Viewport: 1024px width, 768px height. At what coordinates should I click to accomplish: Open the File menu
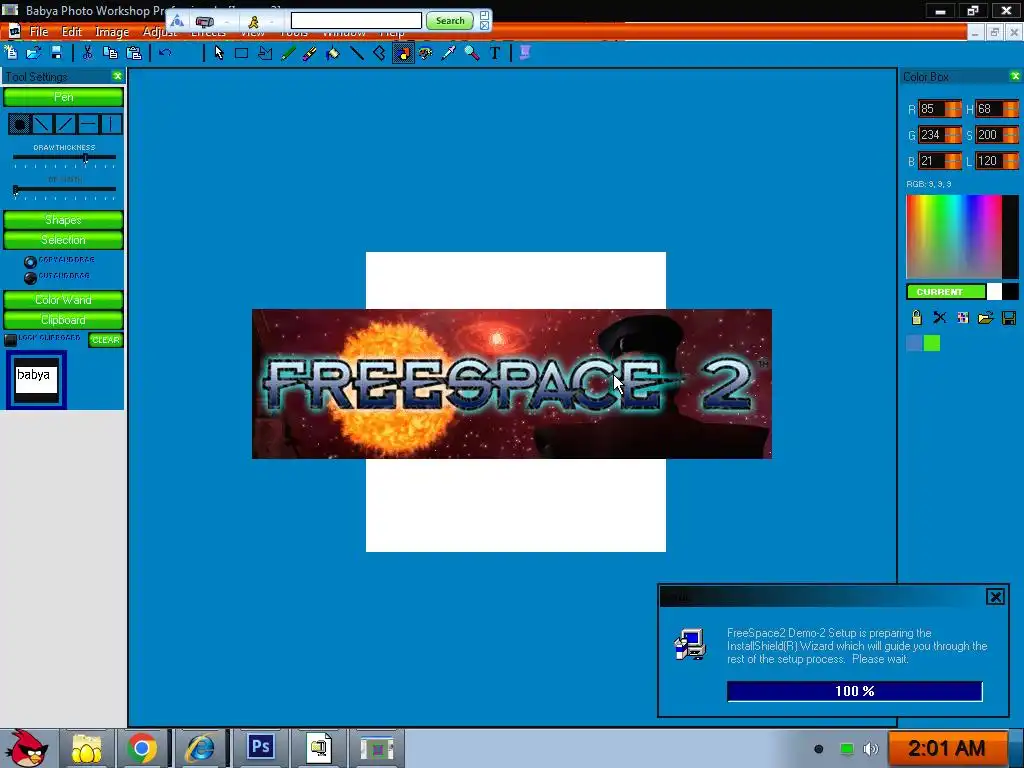[39, 31]
